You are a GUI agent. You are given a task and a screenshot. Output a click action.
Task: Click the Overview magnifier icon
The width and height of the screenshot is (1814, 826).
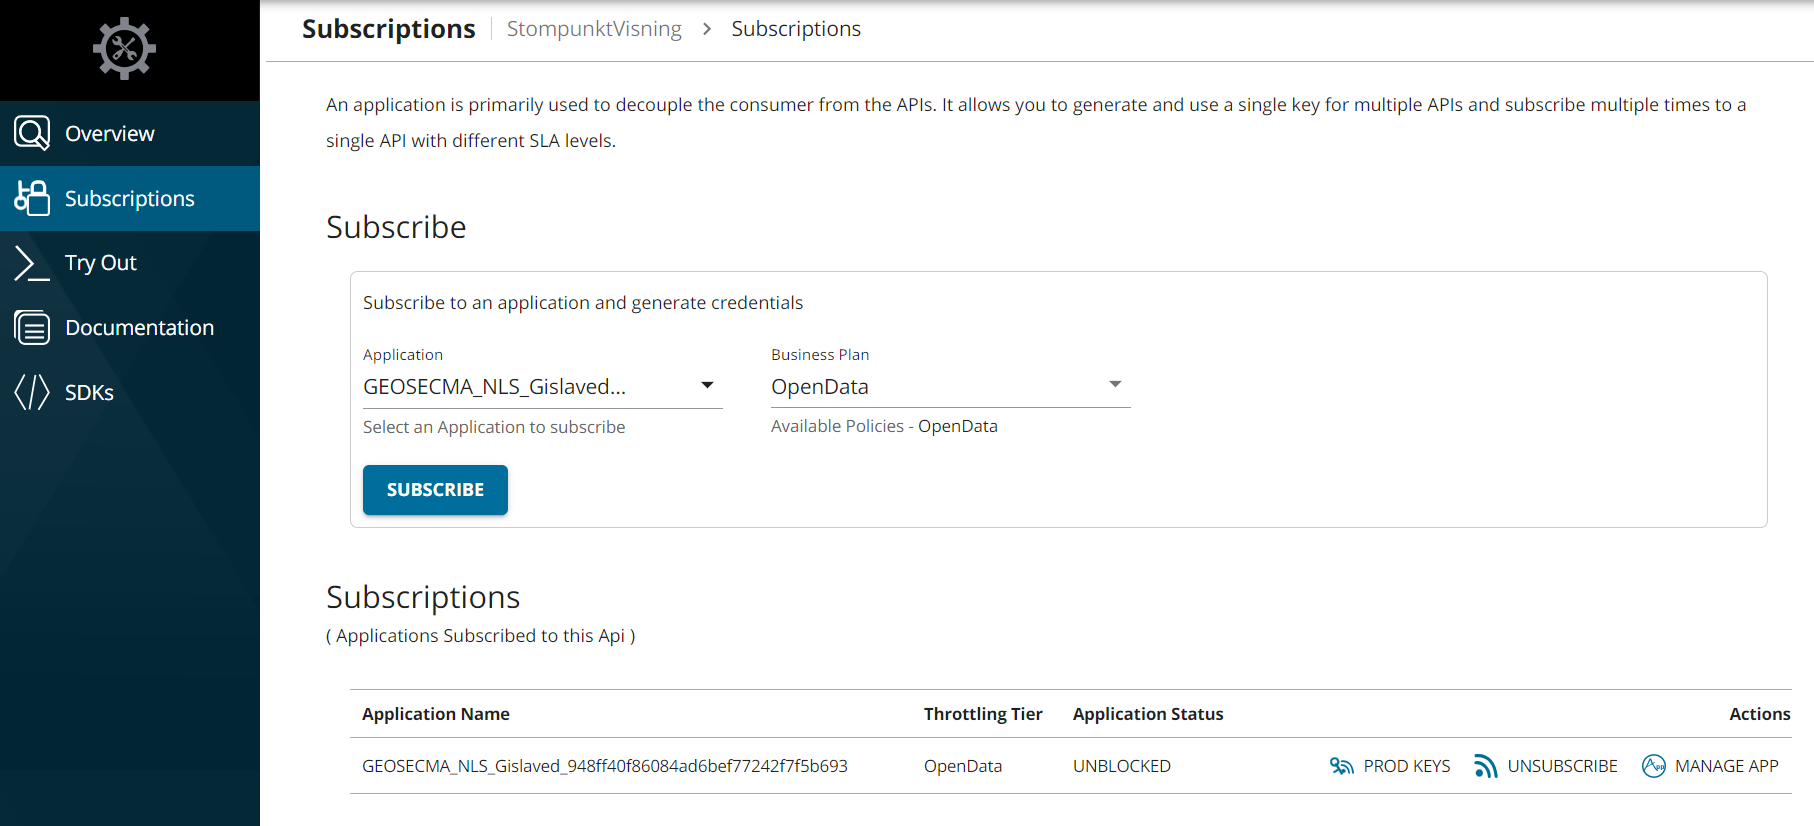tap(32, 133)
